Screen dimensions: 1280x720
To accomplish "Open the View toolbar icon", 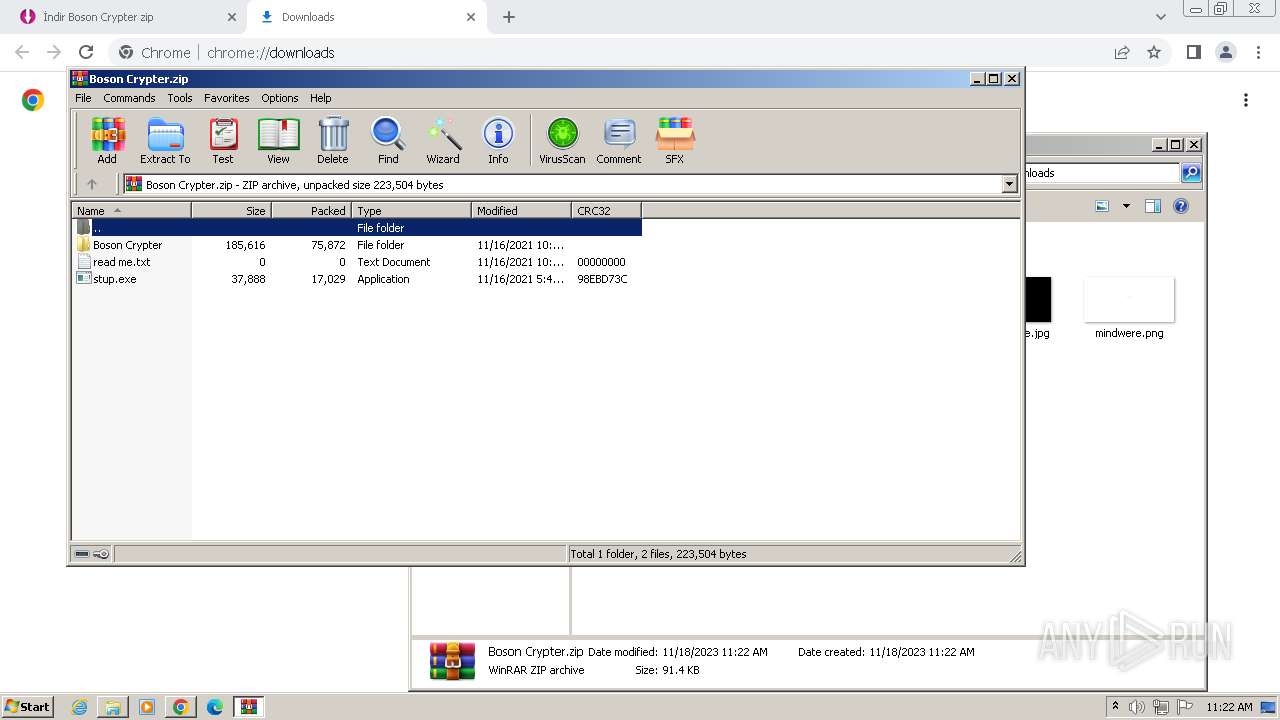I will click(x=278, y=140).
